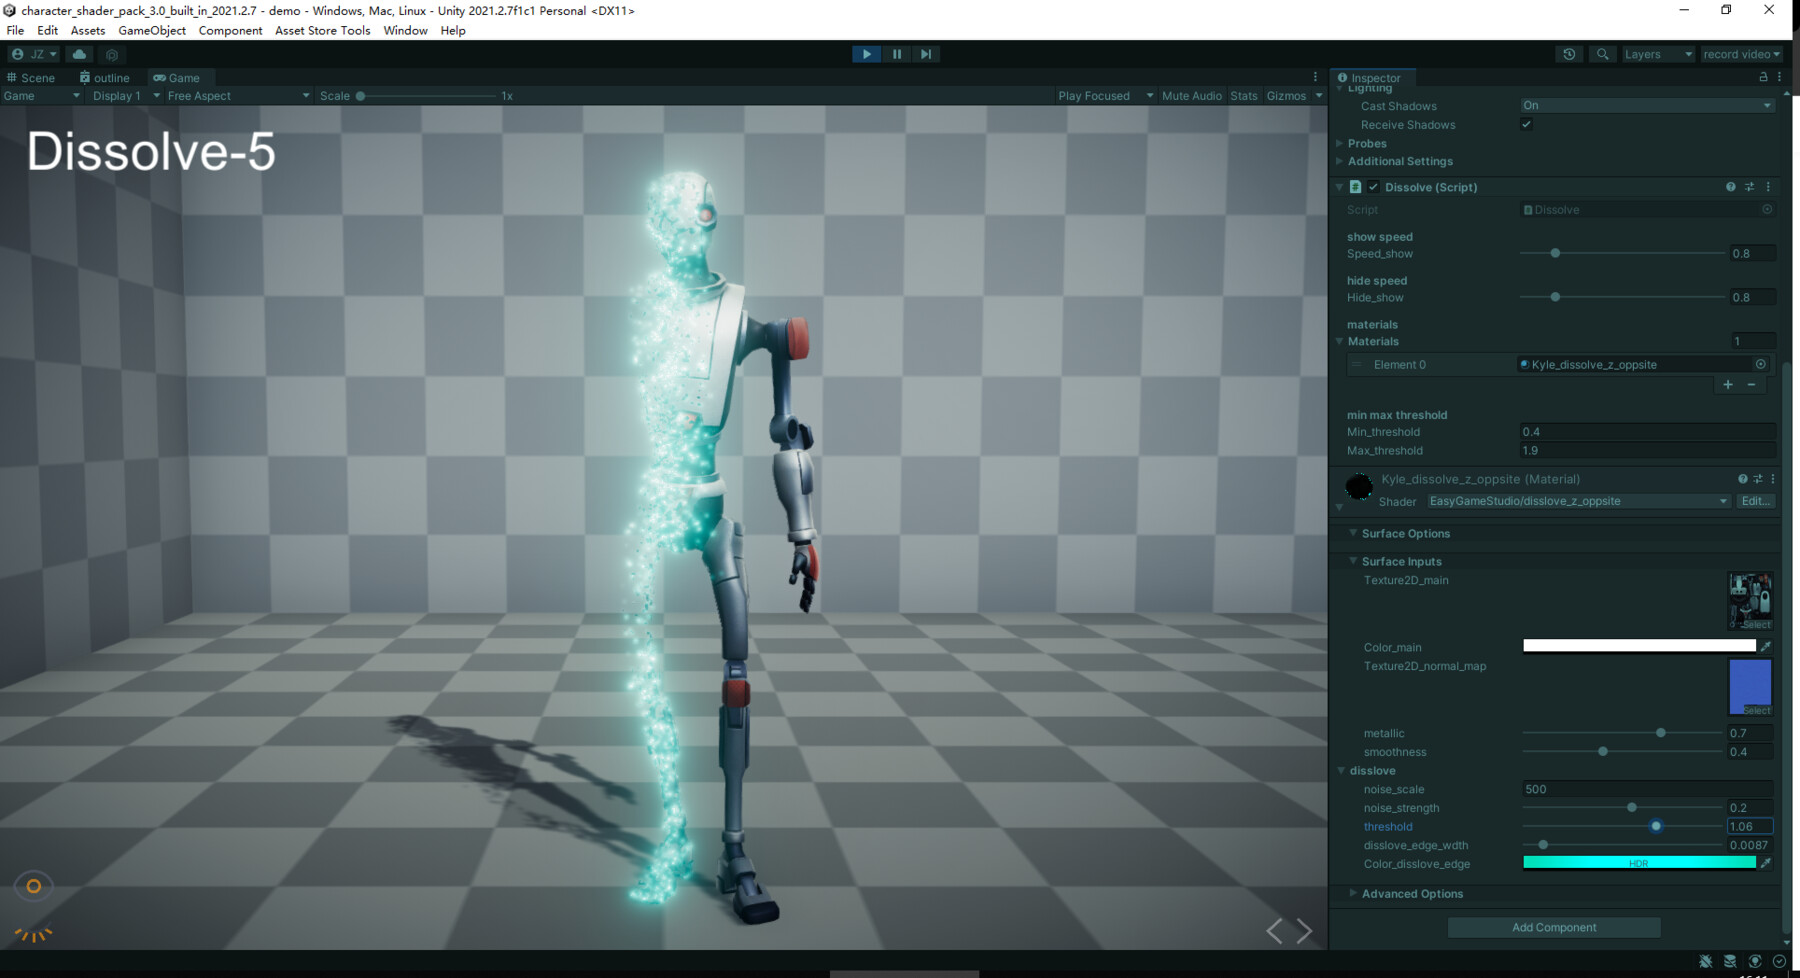The height and width of the screenshot is (978, 1800).
Task: Click Edit next to the dissolve shader
Action: coord(1756,501)
